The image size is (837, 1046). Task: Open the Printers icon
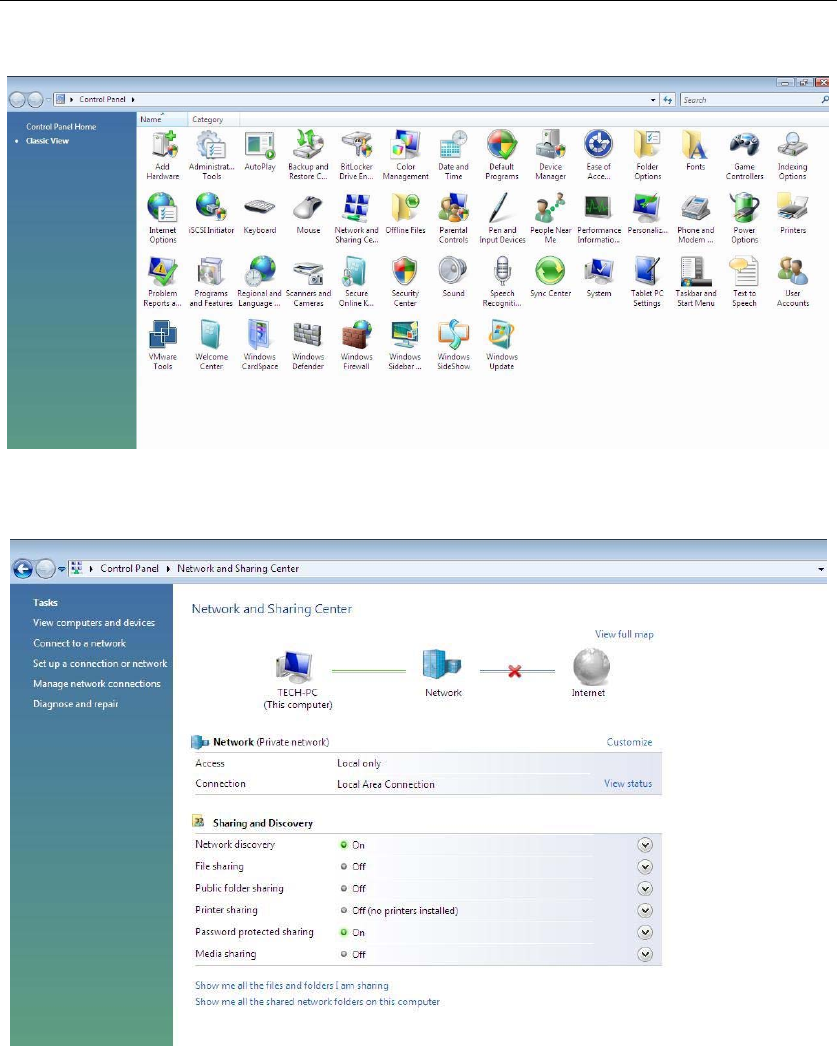[x=793, y=214]
